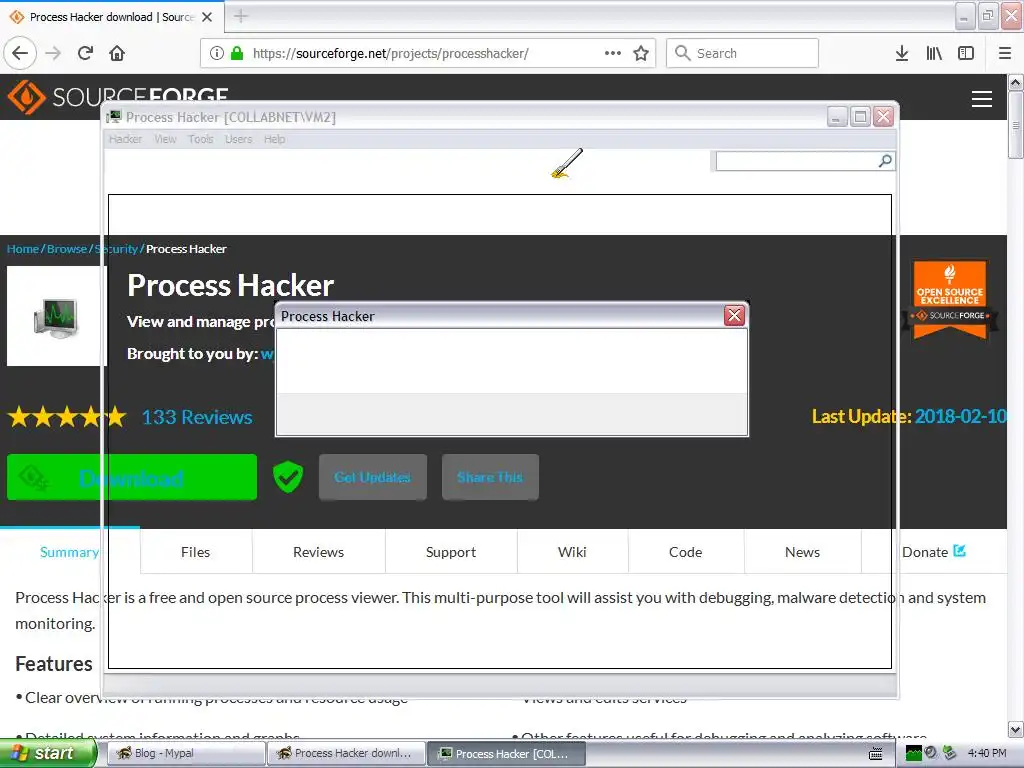Viewport: 1024px width, 768px height.
Task: Open the Tools menu in Process Hacker
Action: point(200,139)
